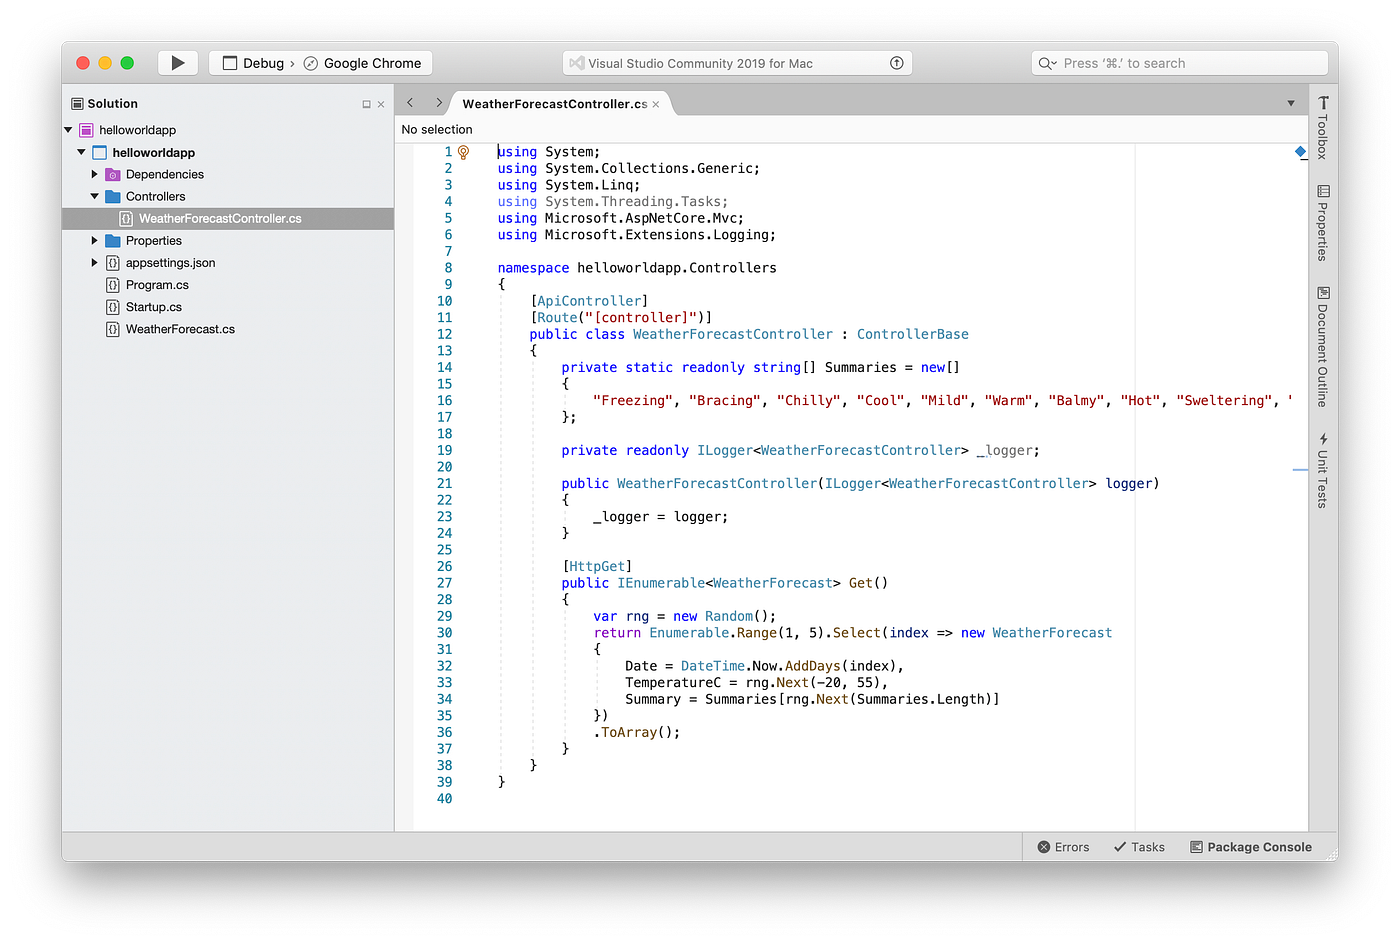Screen dimensions: 1400x943
Task: Show the Errors pad
Action: [x=1064, y=847]
